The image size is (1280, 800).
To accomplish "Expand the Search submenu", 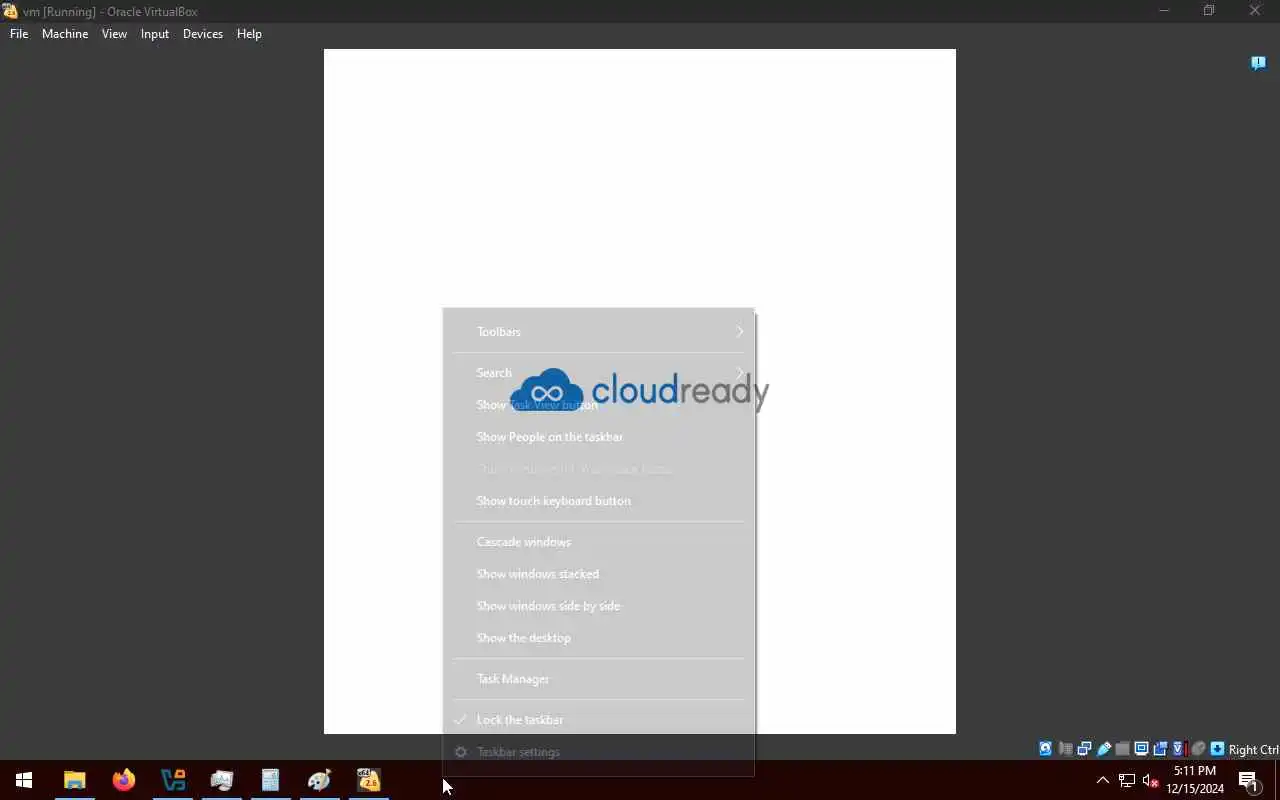I will (599, 372).
